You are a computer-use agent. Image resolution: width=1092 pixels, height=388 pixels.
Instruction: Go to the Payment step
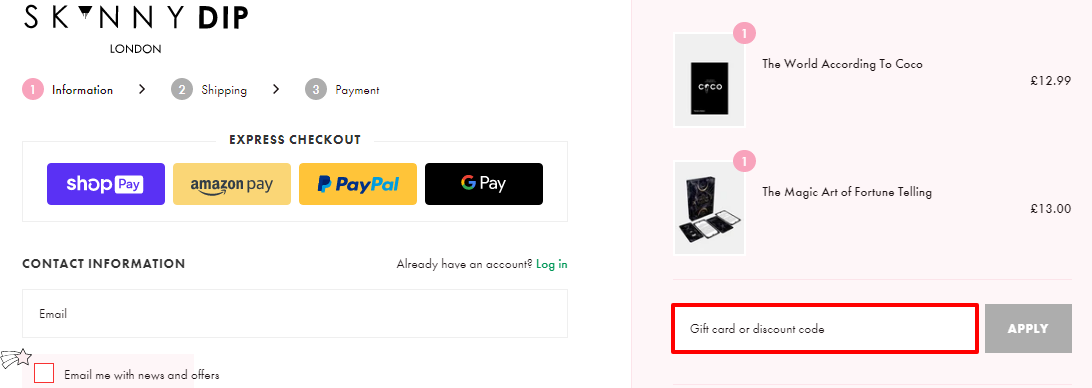coord(357,90)
